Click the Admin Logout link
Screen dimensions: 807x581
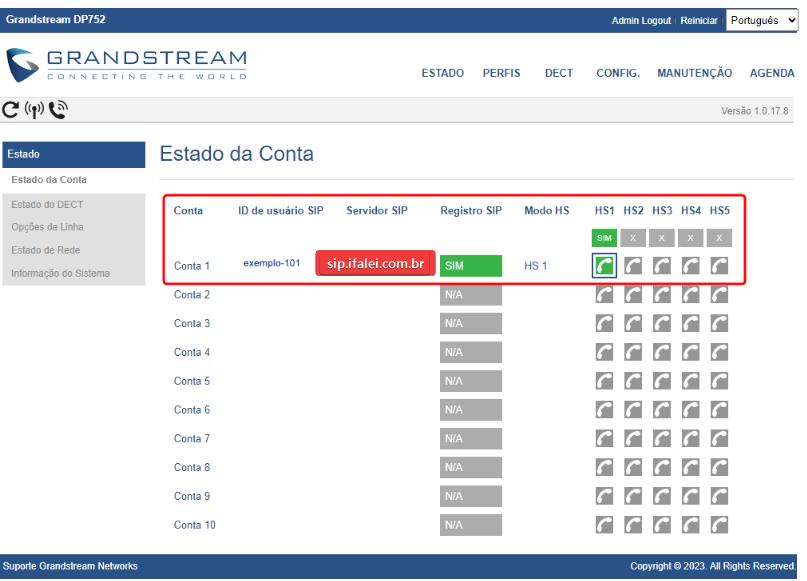point(641,21)
